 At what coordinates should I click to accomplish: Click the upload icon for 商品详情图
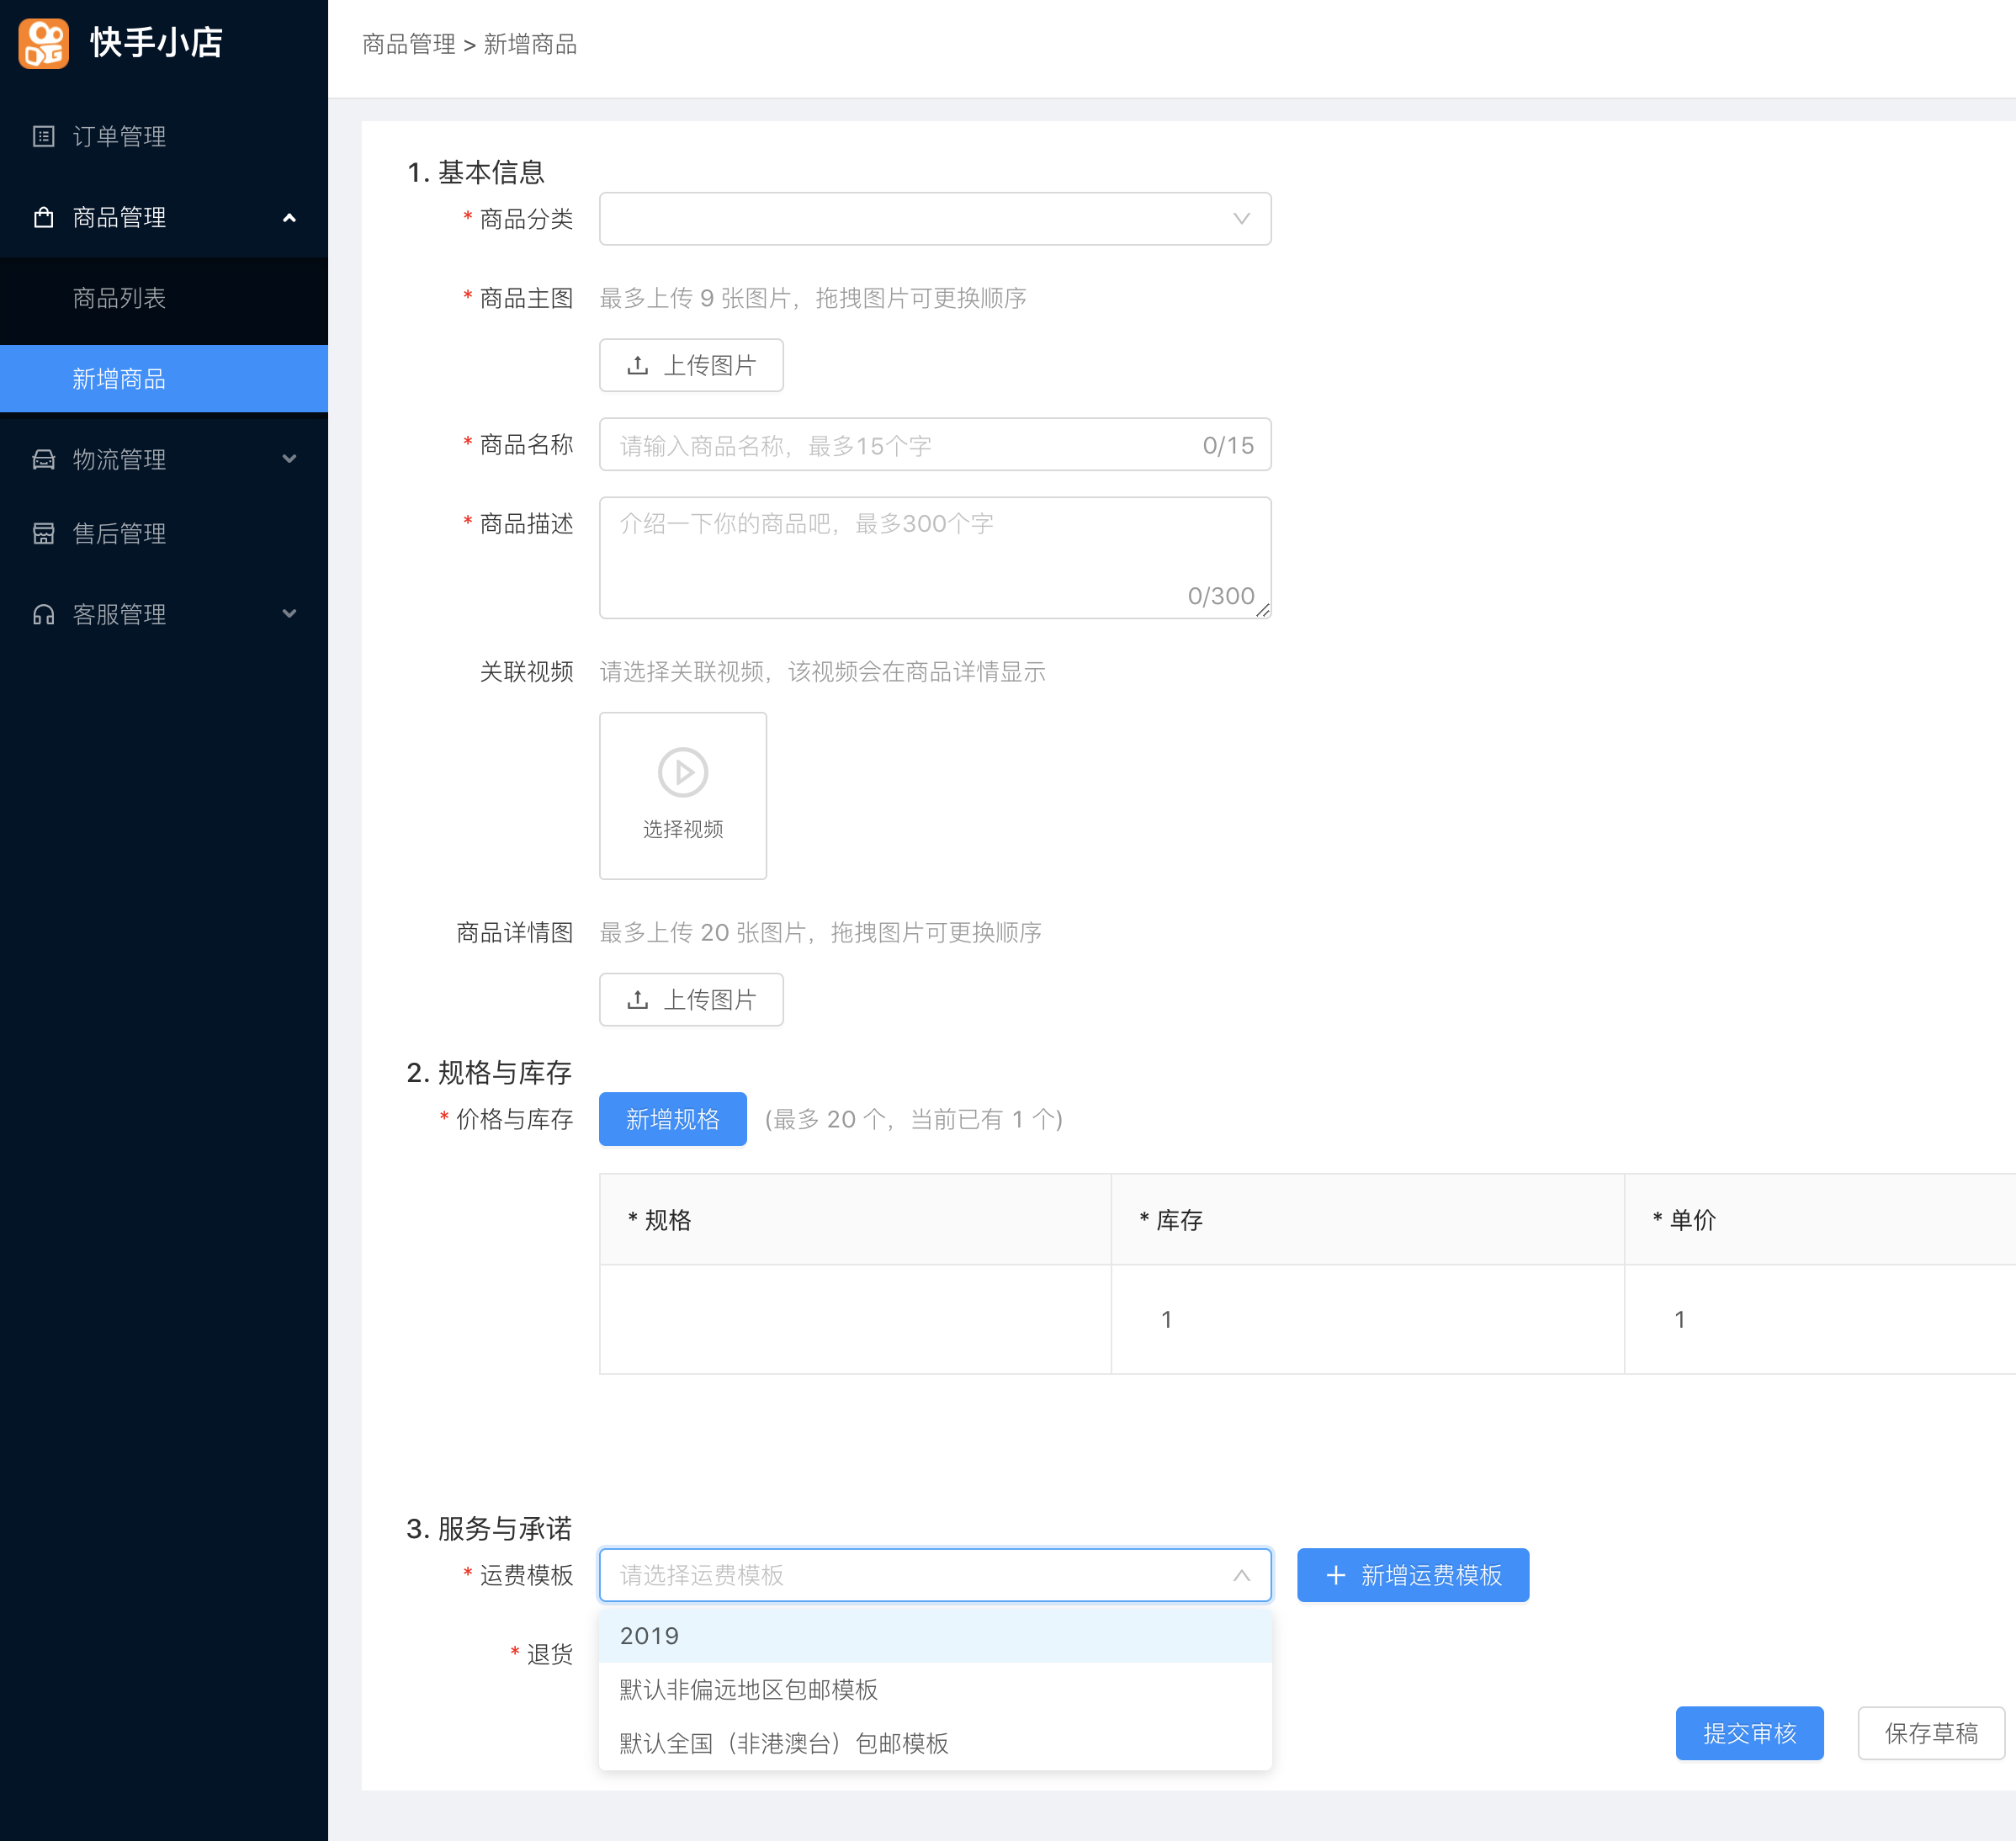[638, 999]
